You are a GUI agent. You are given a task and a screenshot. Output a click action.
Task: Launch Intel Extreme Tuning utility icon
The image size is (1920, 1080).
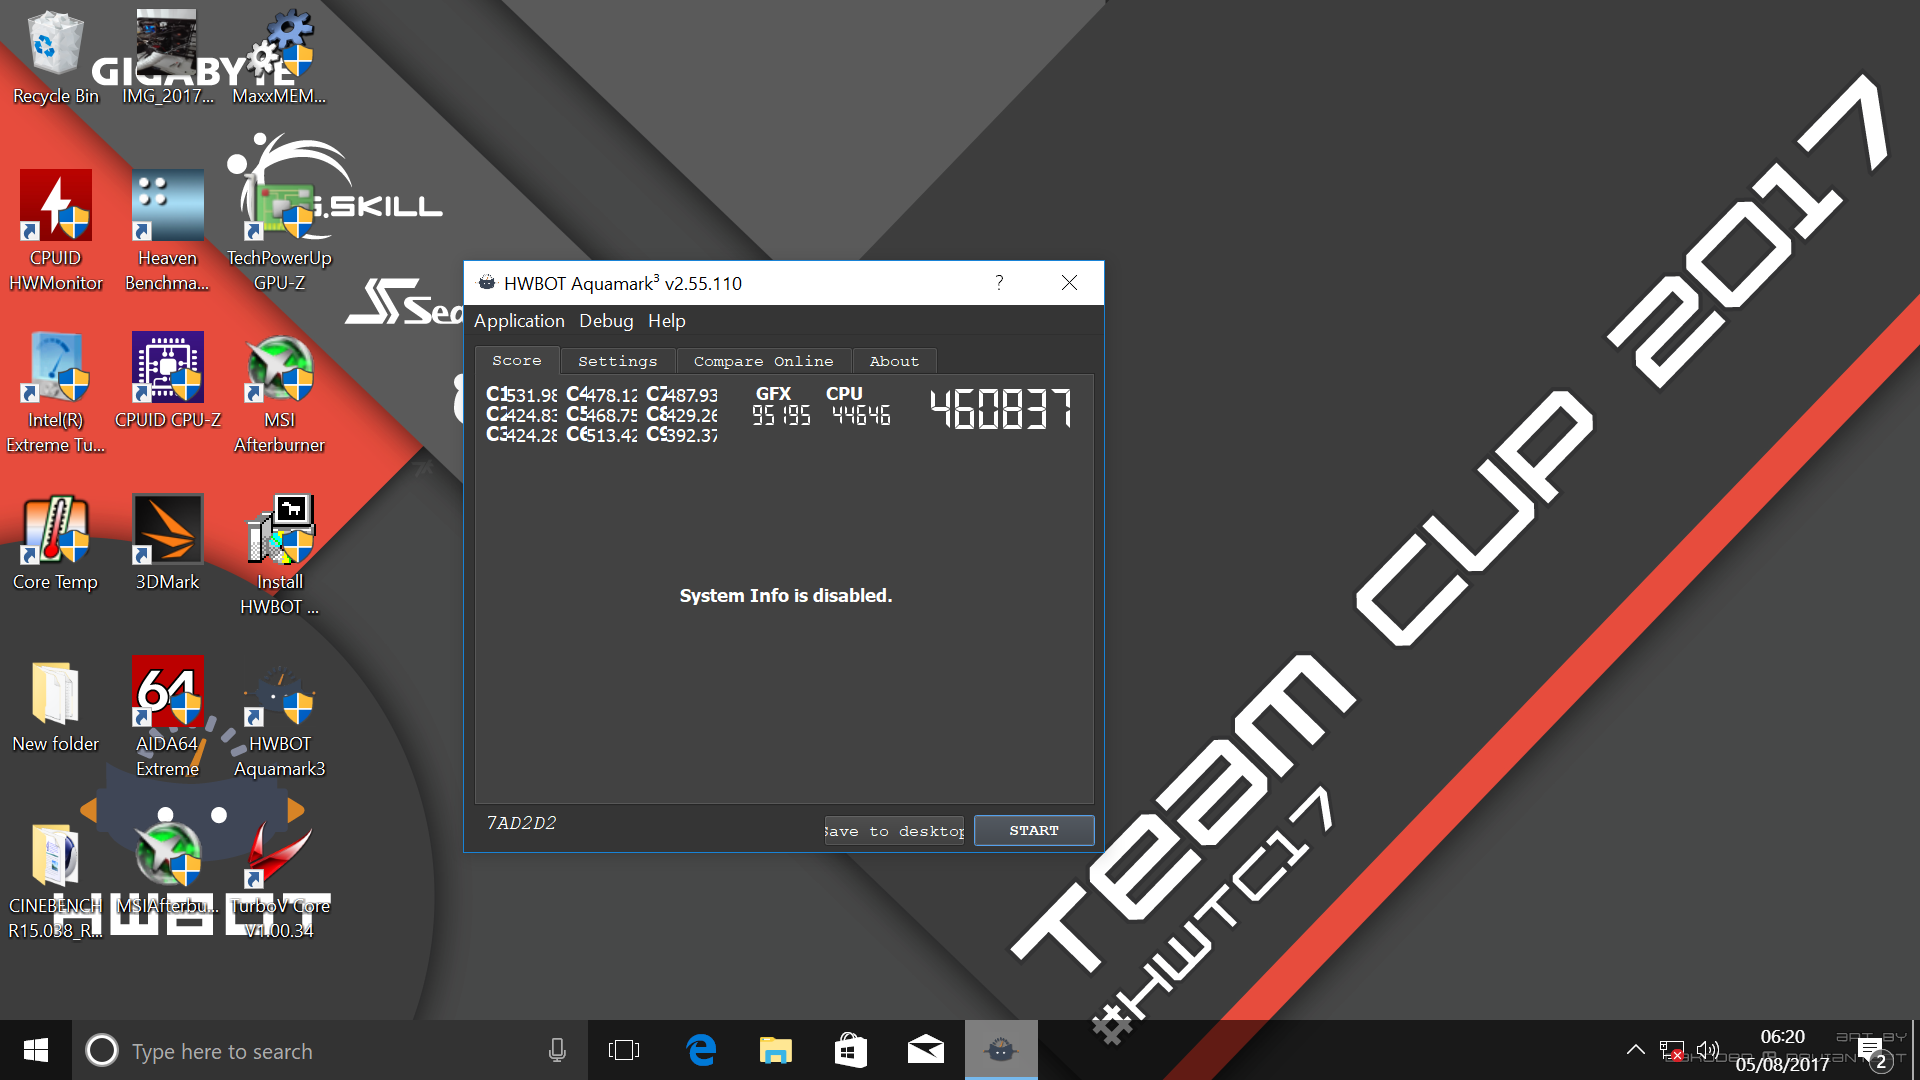[x=55, y=394]
